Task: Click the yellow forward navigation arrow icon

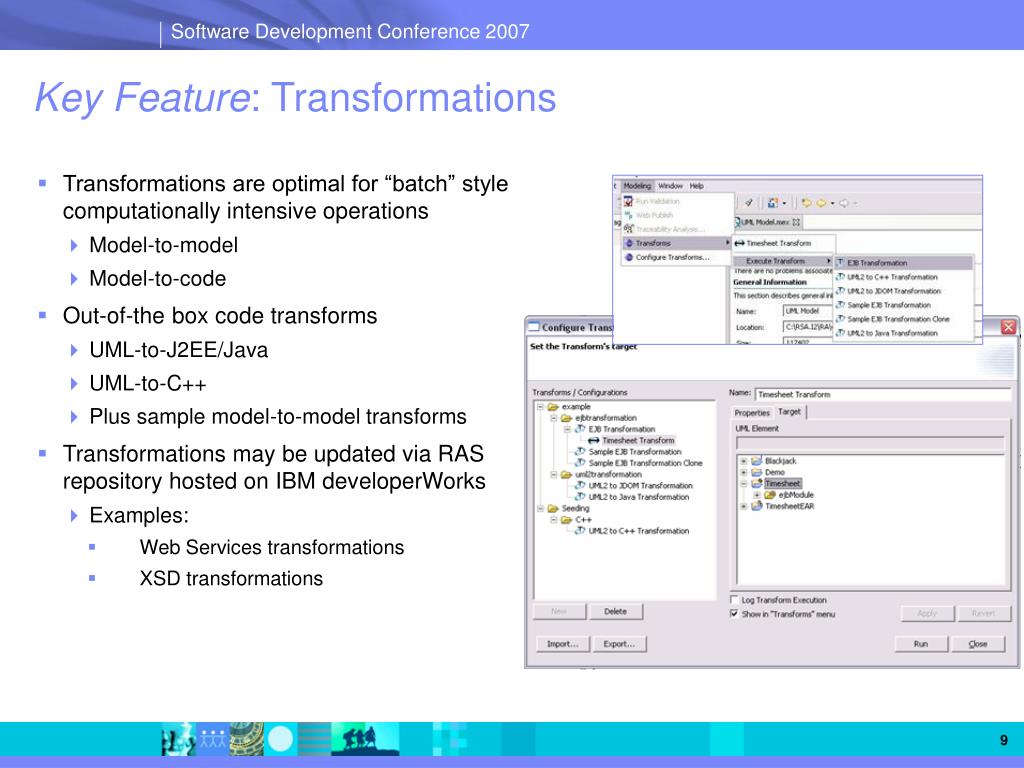Action: [x=821, y=203]
